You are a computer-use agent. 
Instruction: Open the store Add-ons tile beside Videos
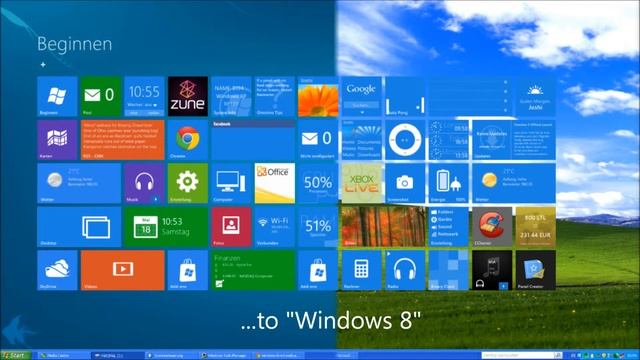tap(188, 270)
